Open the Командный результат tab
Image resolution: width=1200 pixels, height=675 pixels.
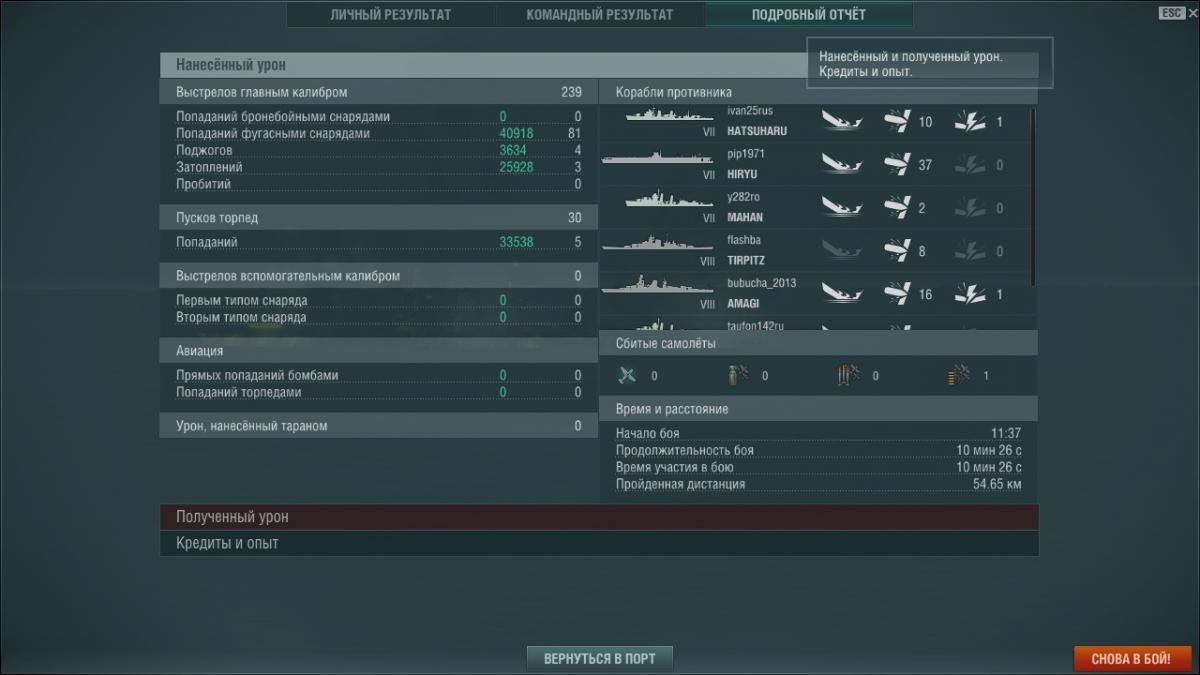click(599, 15)
